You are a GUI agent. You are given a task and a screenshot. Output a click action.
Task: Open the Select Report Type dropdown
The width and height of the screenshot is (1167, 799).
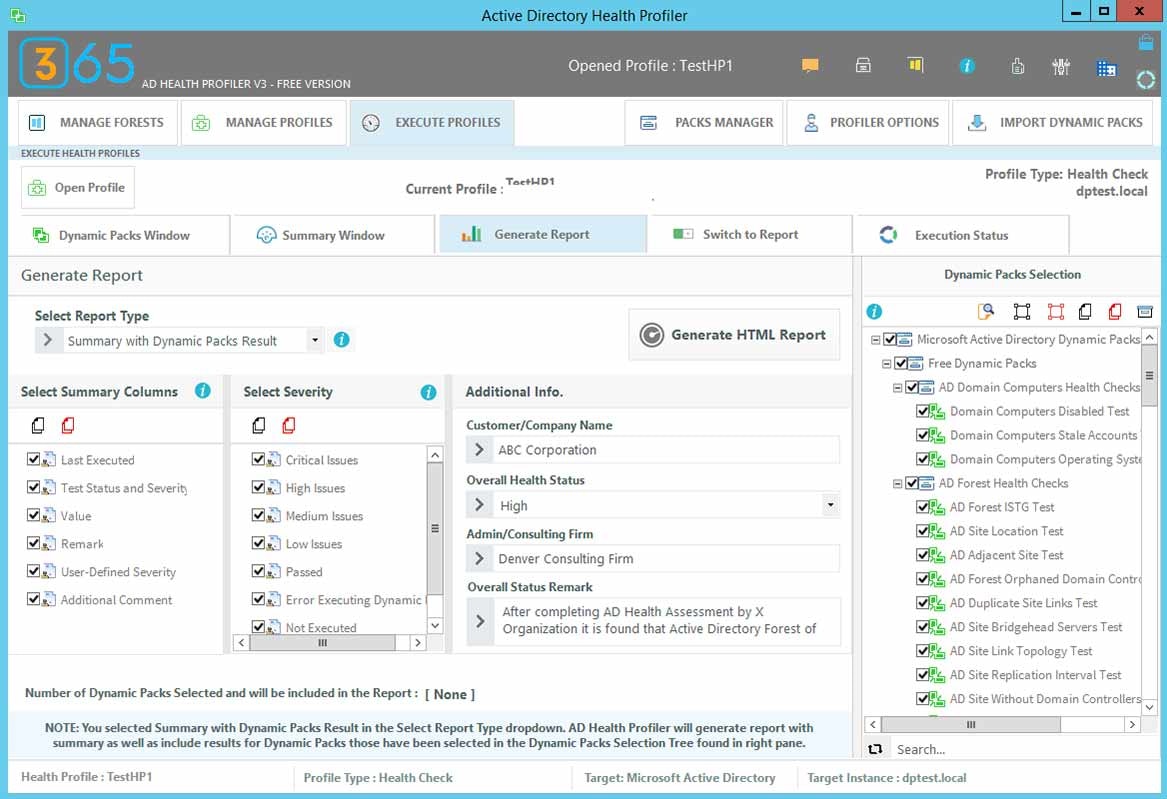click(315, 340)
